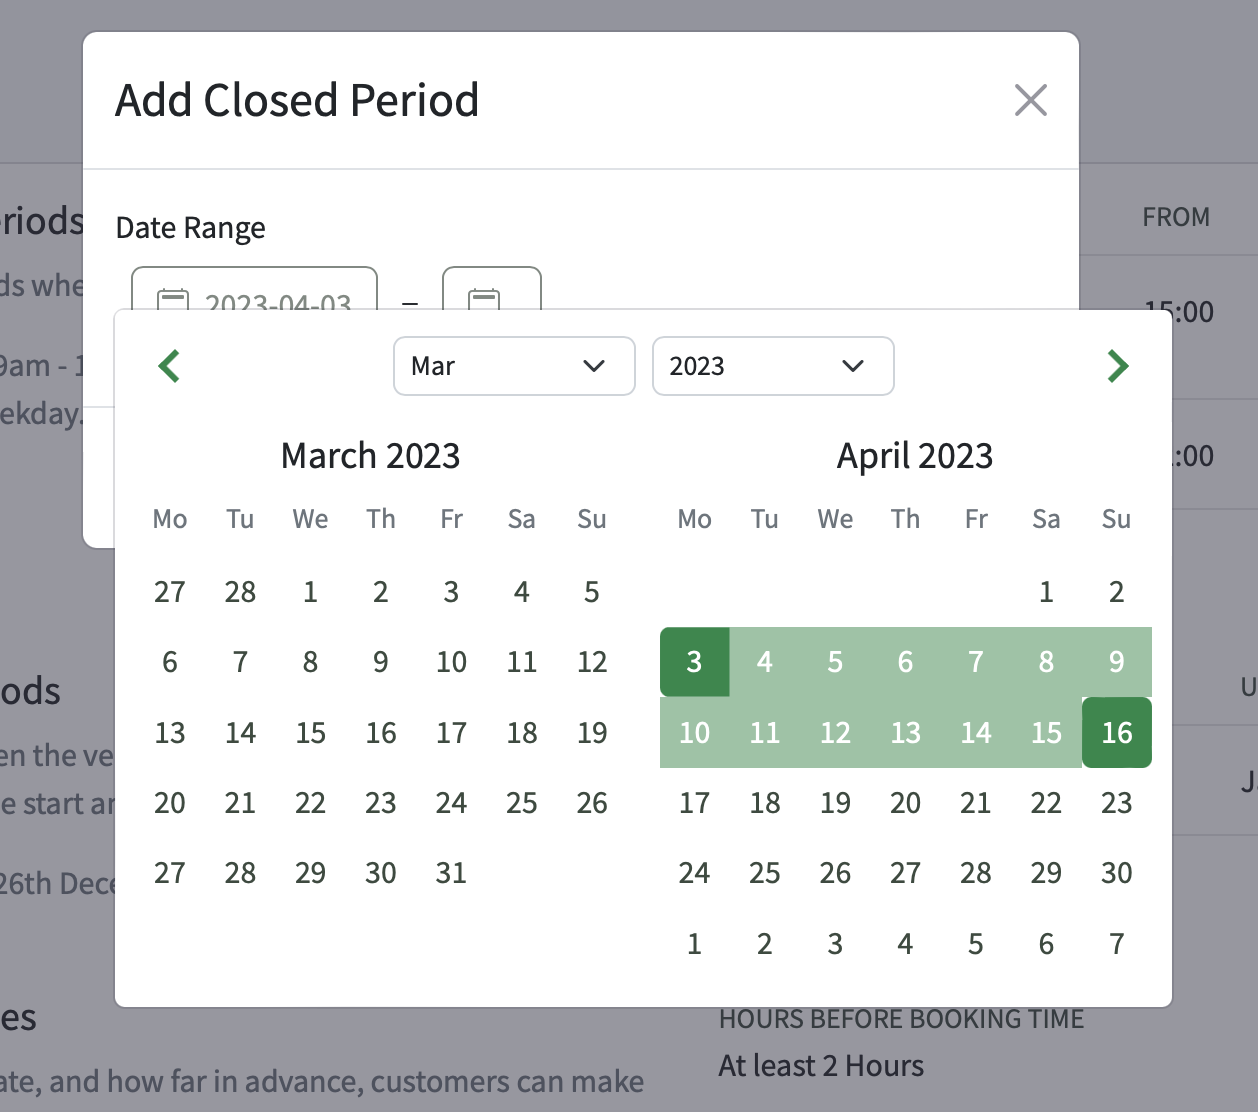Image resolution: width=1258 pixels, height=1112 pixels.
Task: Close the Add Closed Period dialog
Action: tap(1031, 100)
